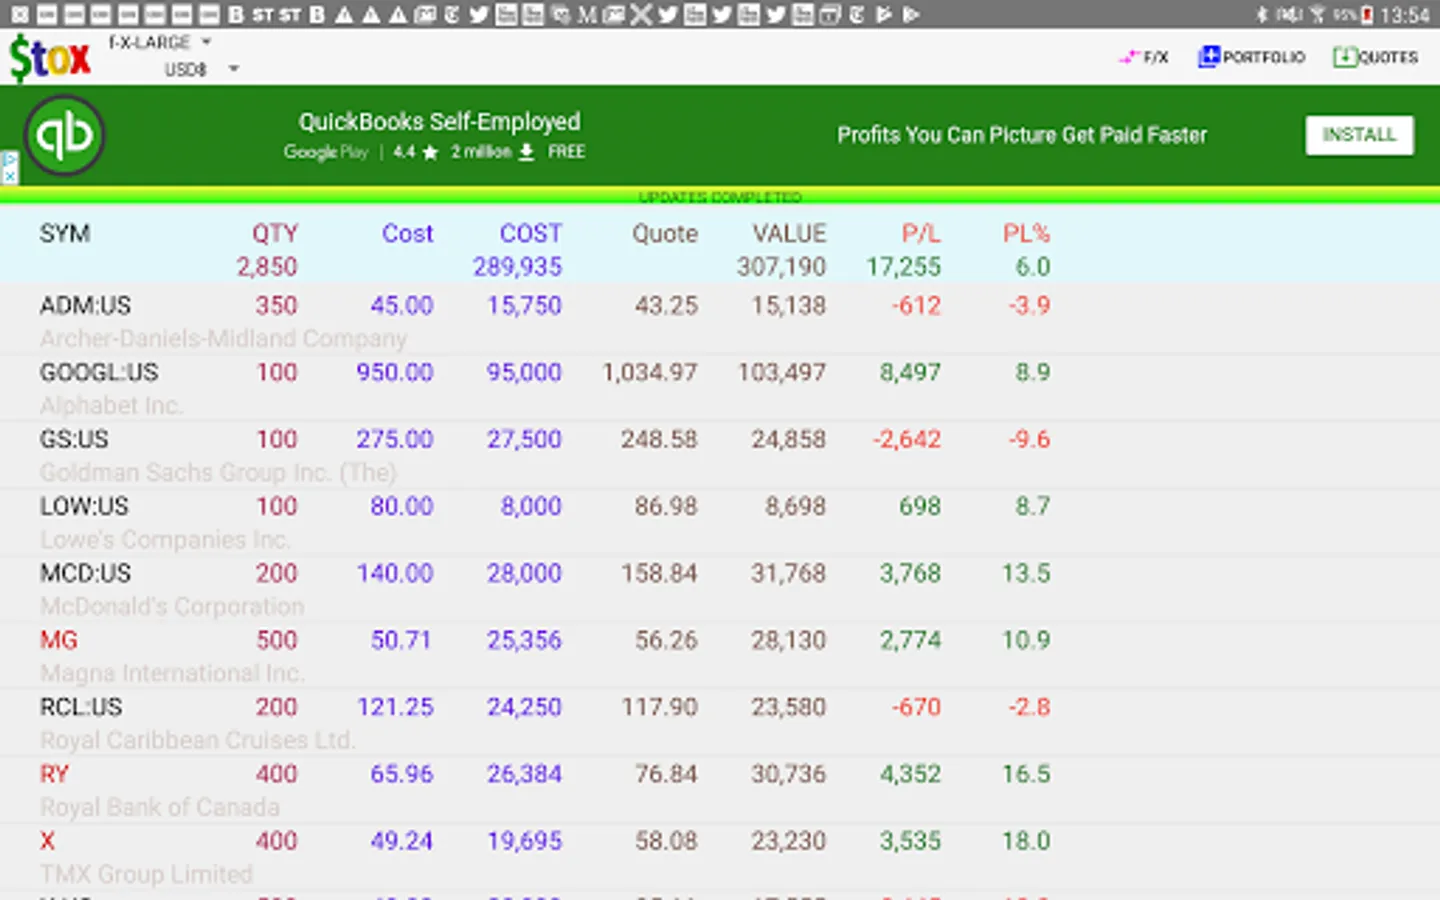
Task: Install QuickBooks Self-Employed via INSTALL button
Action: pos(1358,135)
